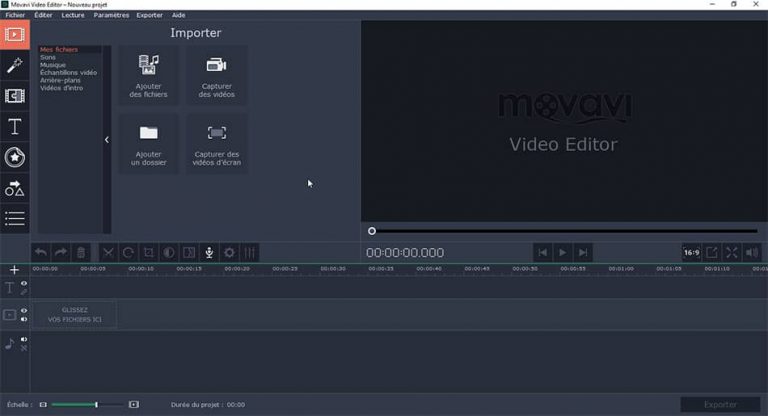Click the zoom out timeline icon
Viewport: 768px width, 416px height.
click(43, 405)
